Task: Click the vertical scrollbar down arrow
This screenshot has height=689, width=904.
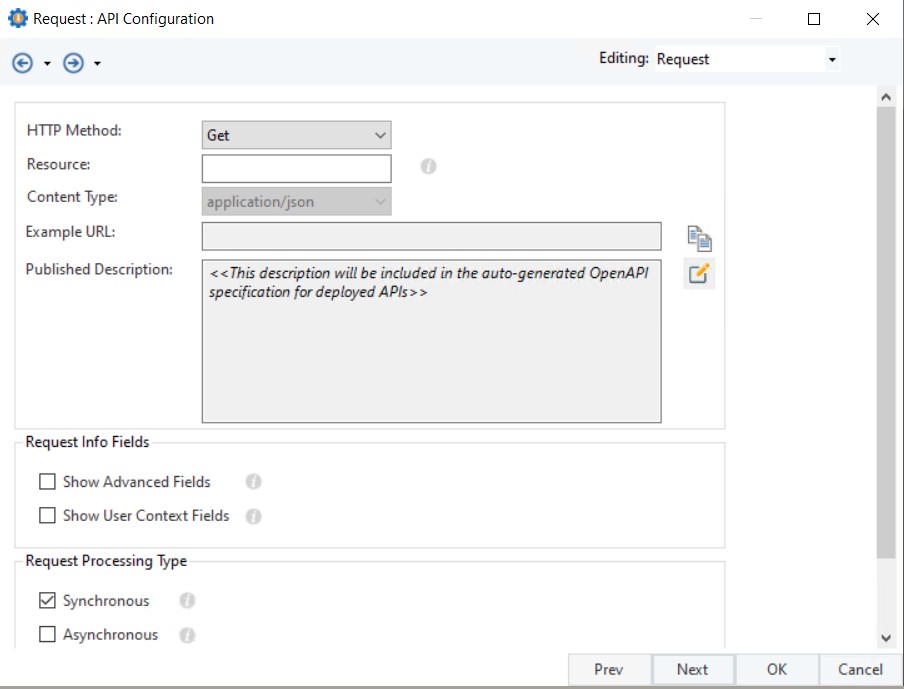Action: 885,637
